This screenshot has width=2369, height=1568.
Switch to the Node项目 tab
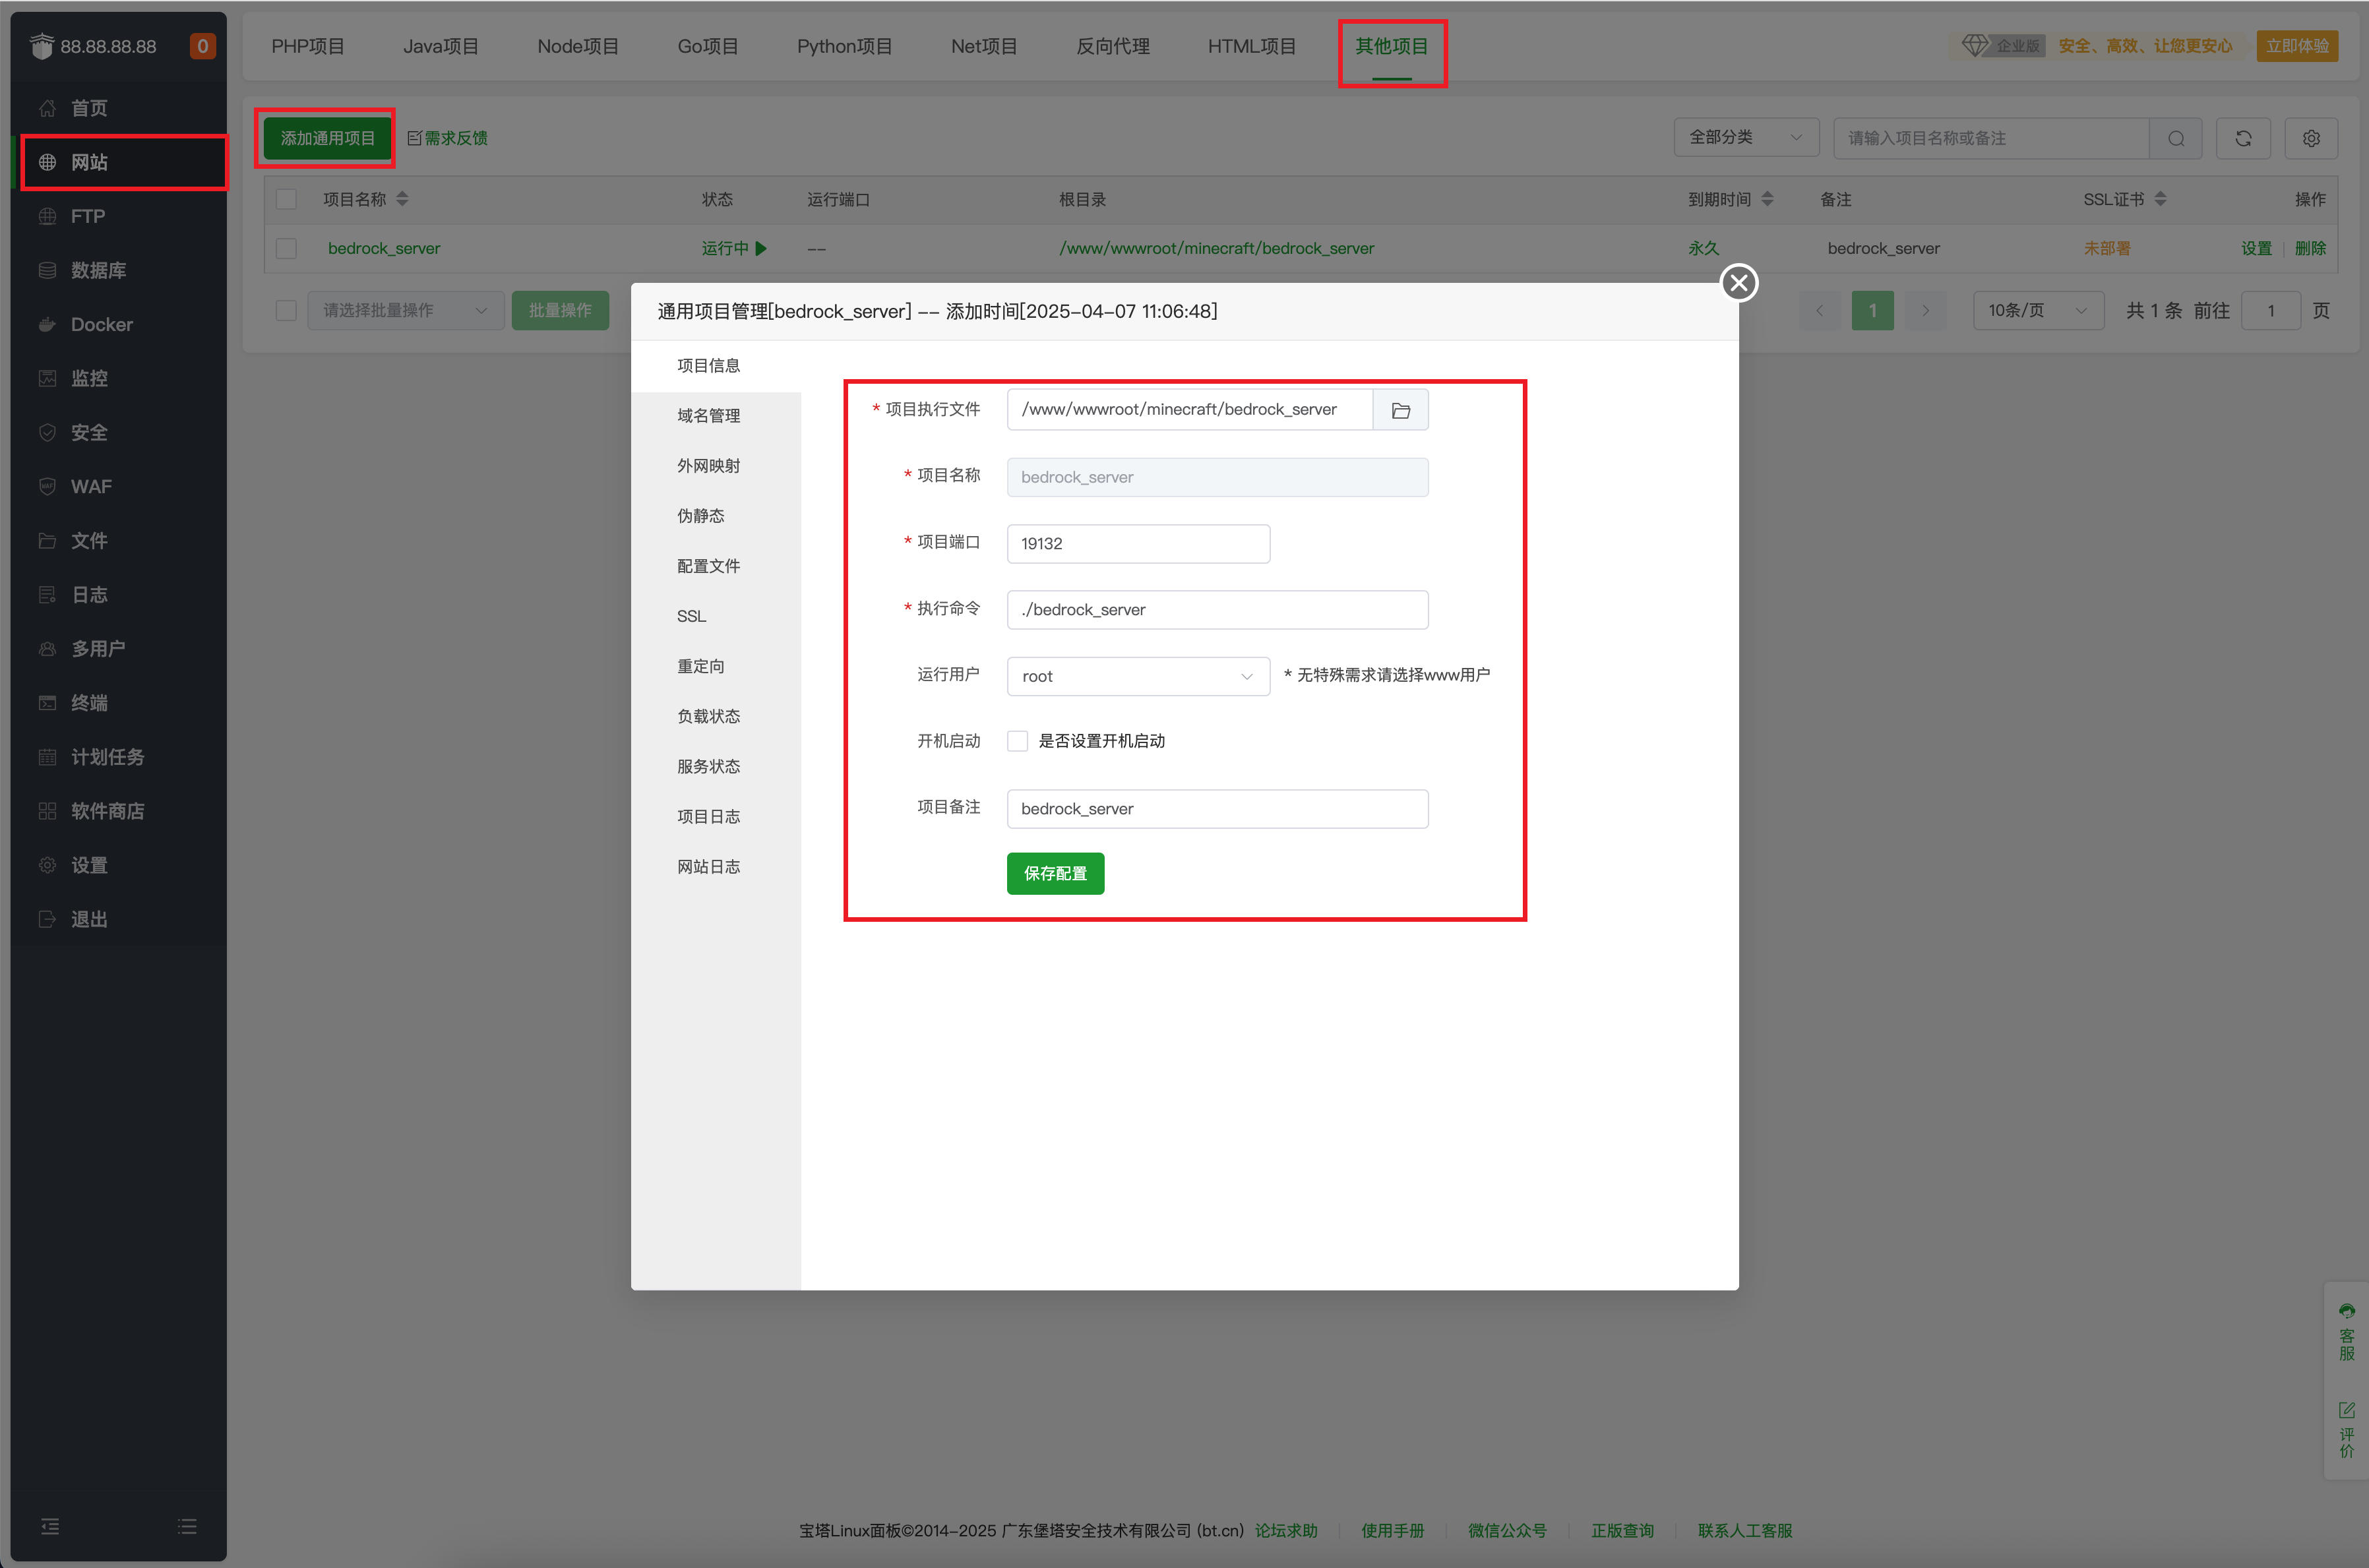click(x=578, y=46)
